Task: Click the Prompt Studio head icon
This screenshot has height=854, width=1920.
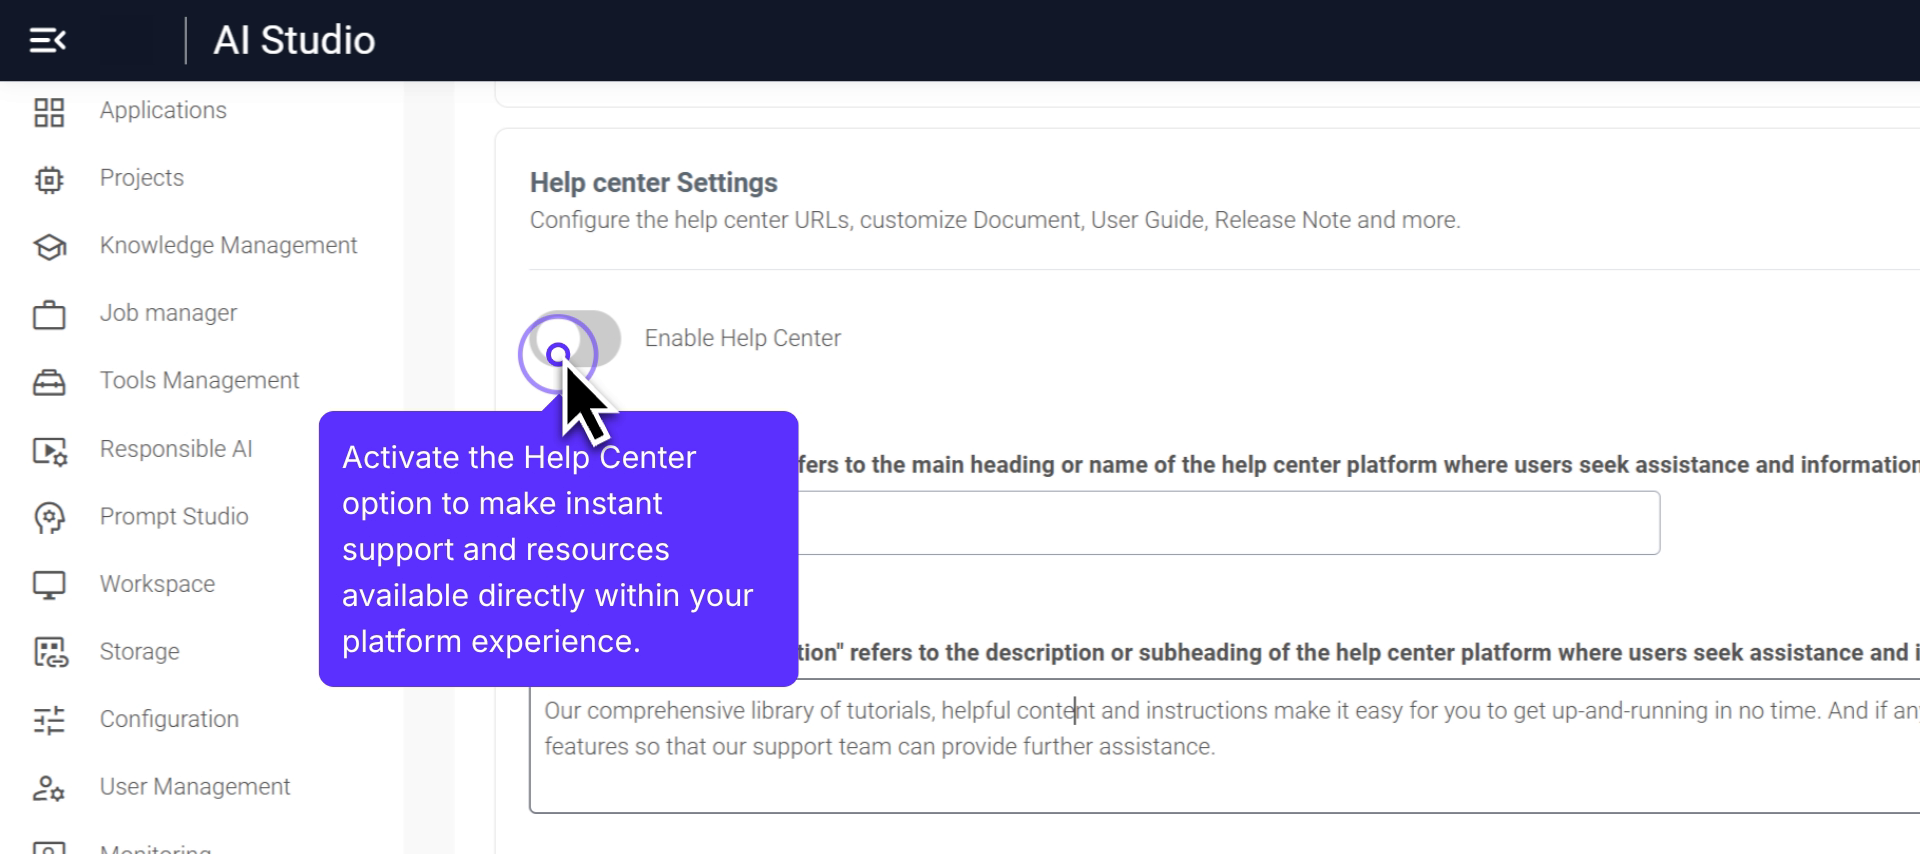Action: point(49,517)
